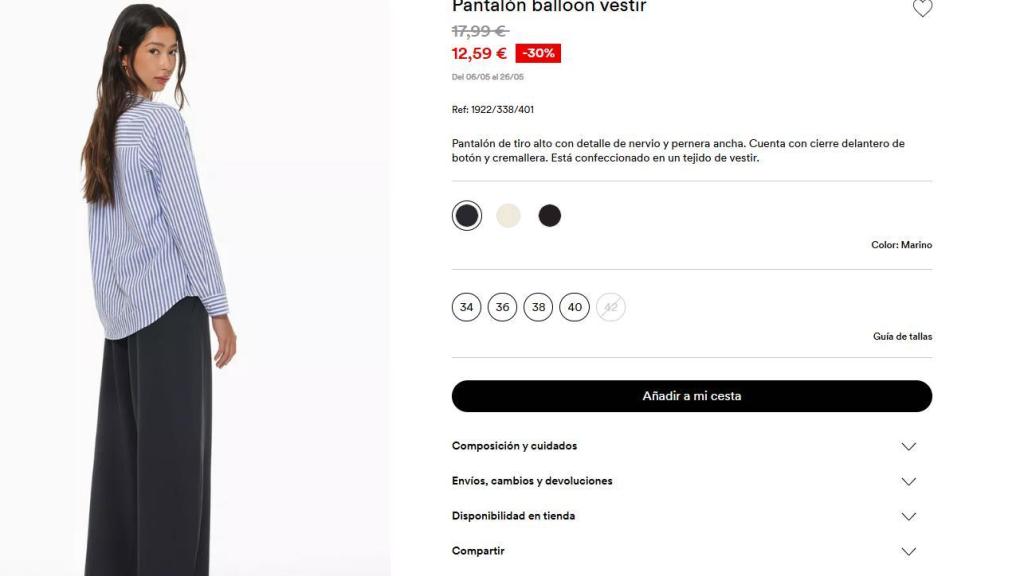The width and height of the screenshot is (1024, 576).
Task: Open the Guía de tallas link
Action: coord(903,336)
